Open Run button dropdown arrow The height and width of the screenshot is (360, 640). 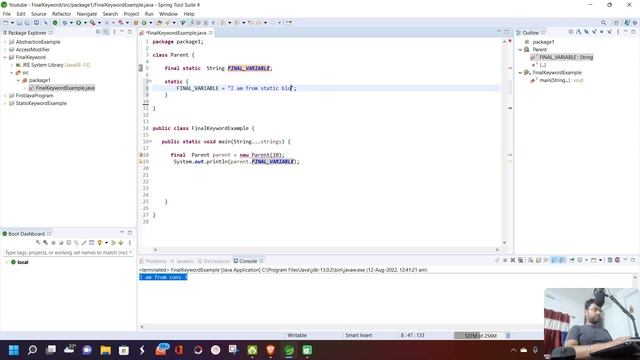[85, 23]
